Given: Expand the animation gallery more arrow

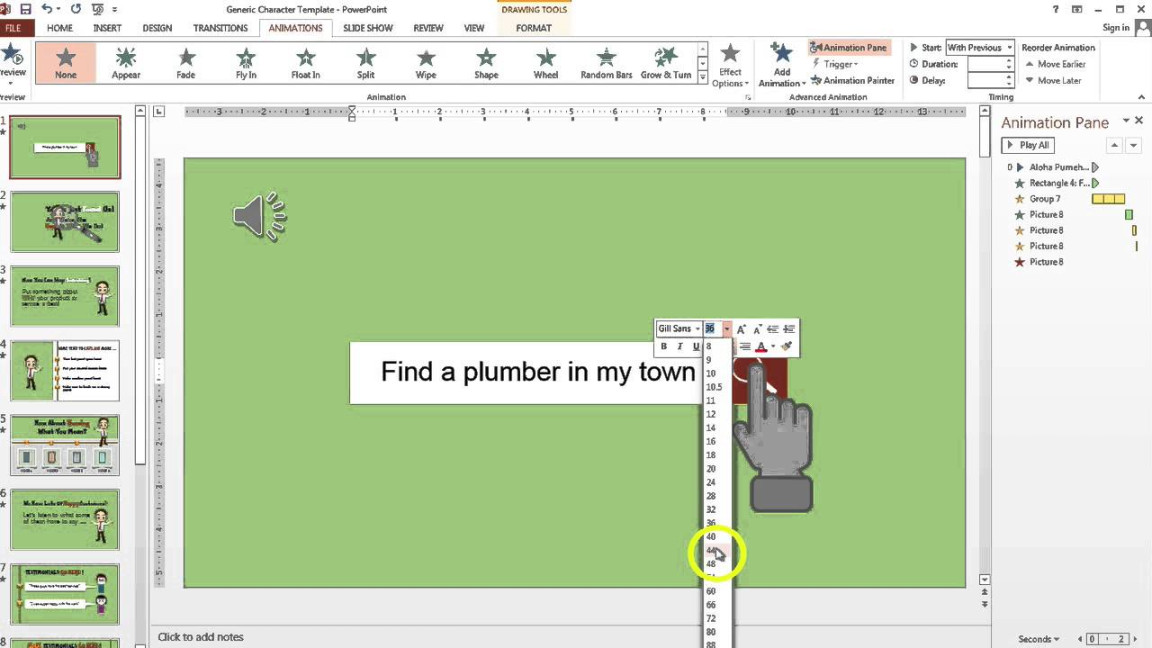Looking at the screenshot, I should click(x=702, y=77).
